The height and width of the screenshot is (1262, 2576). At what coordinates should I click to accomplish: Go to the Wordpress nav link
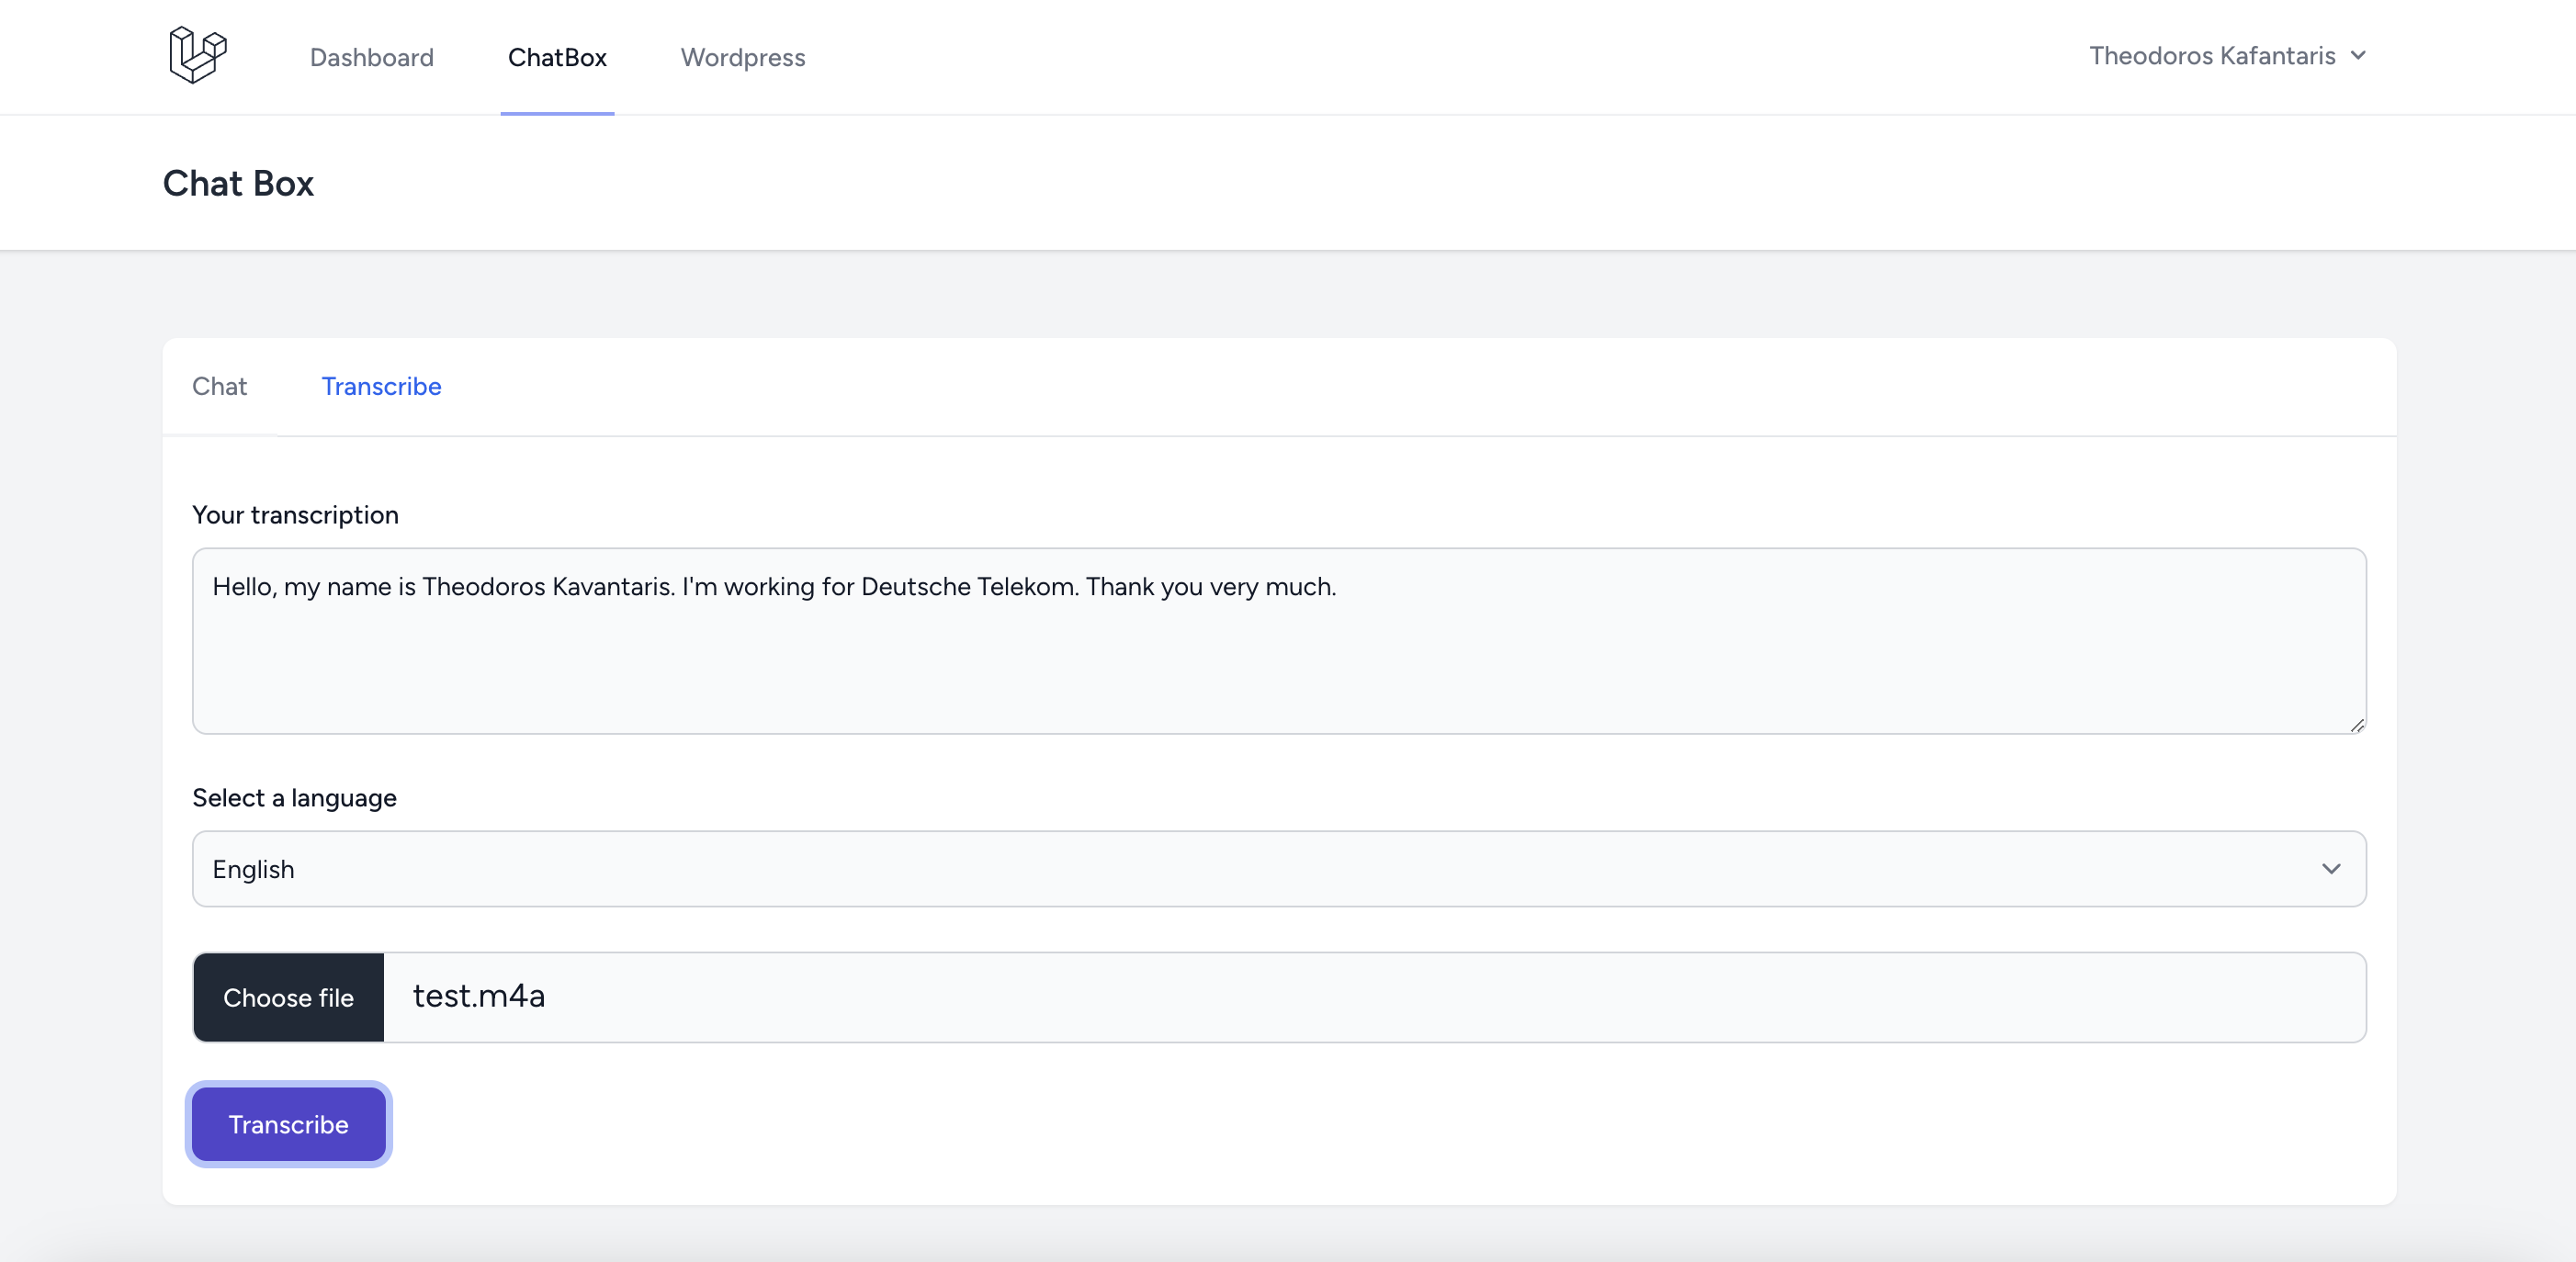[742, 57]
